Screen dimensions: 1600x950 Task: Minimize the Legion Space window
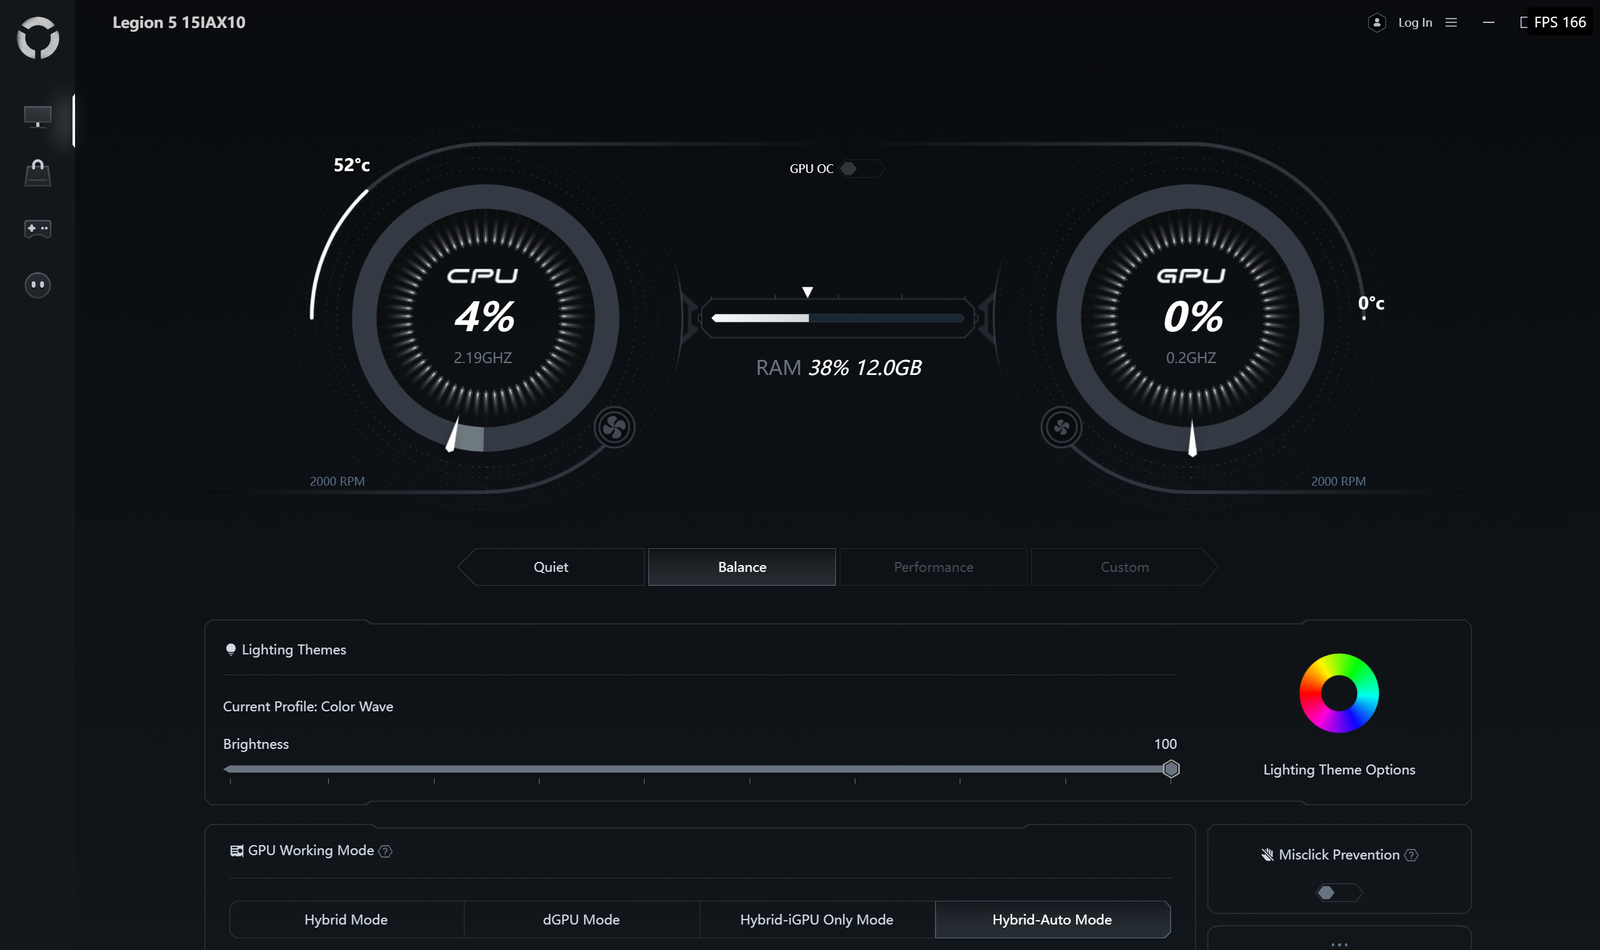1489,23
